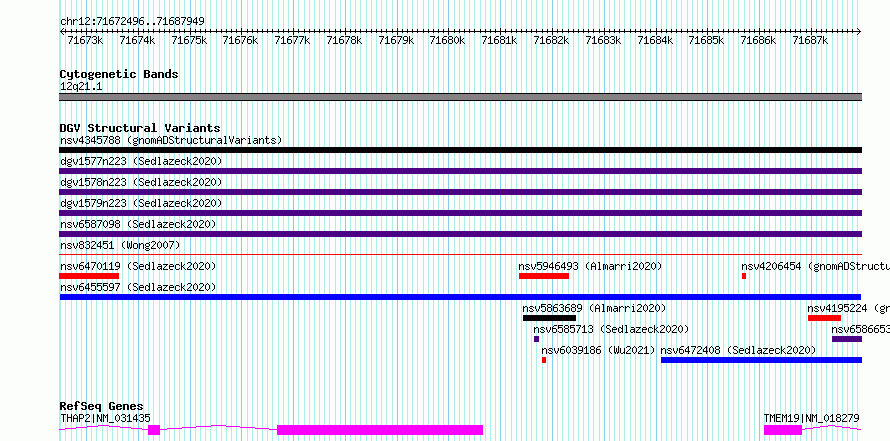Click the small red nsv4206454 marker
This screenshot has height=441, width=890.
tap(744, 276)
